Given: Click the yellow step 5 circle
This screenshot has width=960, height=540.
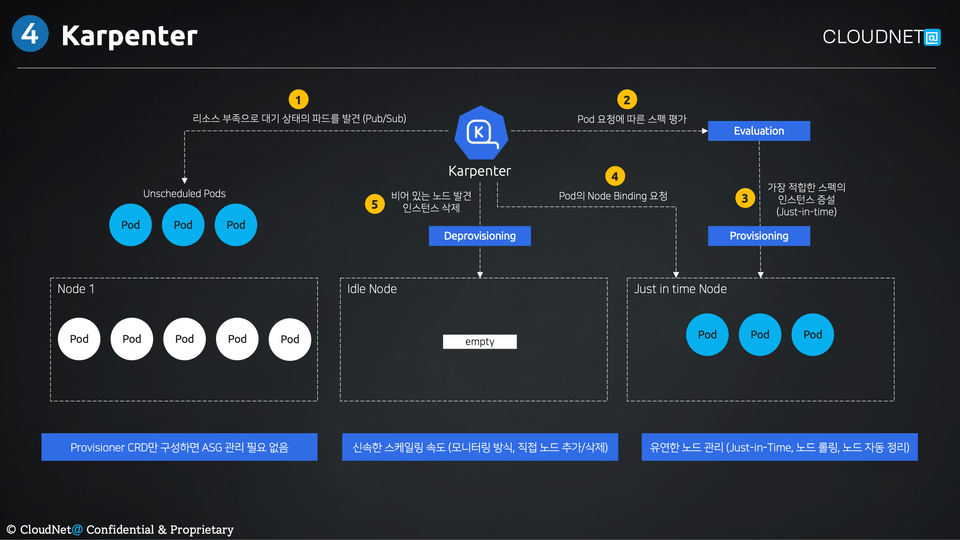Looking at the screenshot, I should click(x=375, y=204).
